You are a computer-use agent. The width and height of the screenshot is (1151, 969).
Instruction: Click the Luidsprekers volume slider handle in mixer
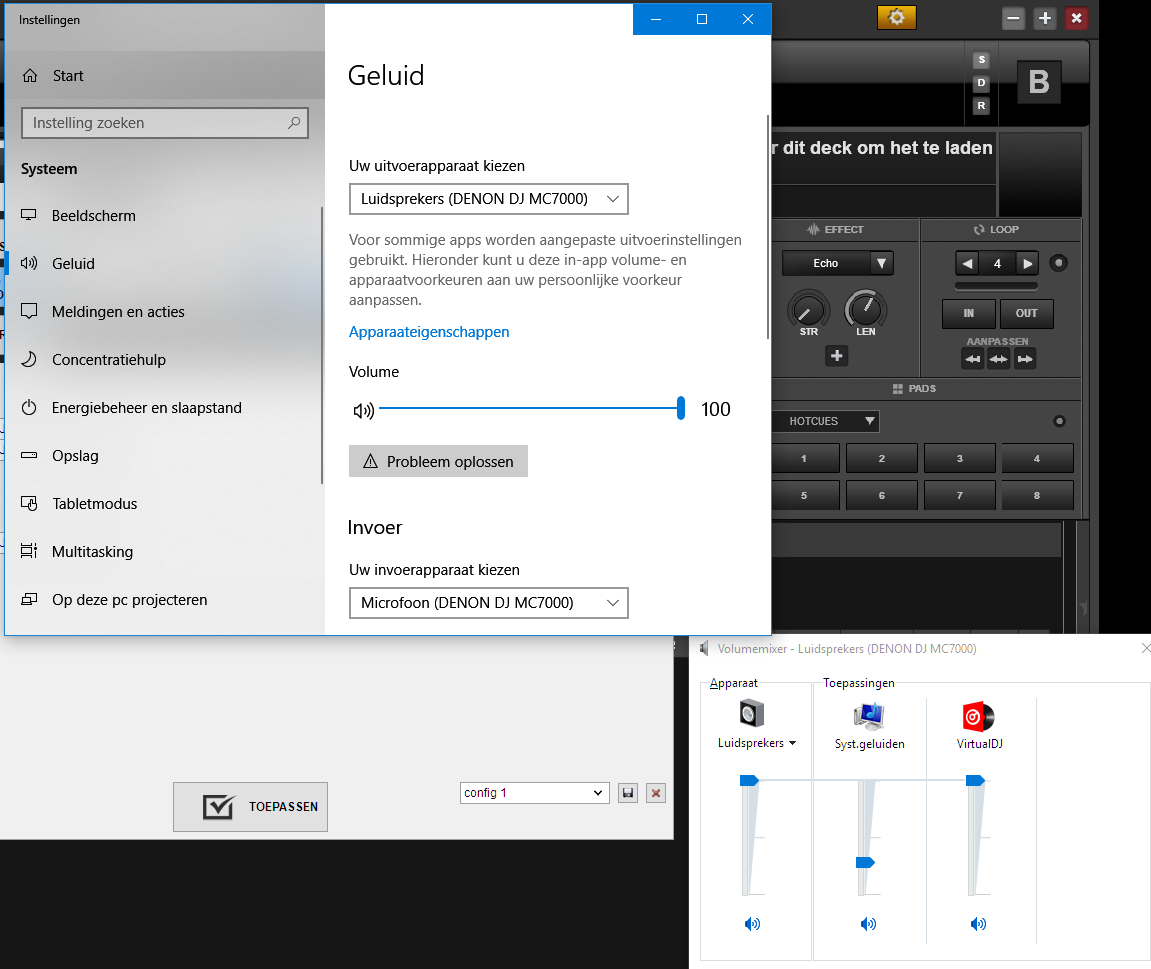(749, 780)
